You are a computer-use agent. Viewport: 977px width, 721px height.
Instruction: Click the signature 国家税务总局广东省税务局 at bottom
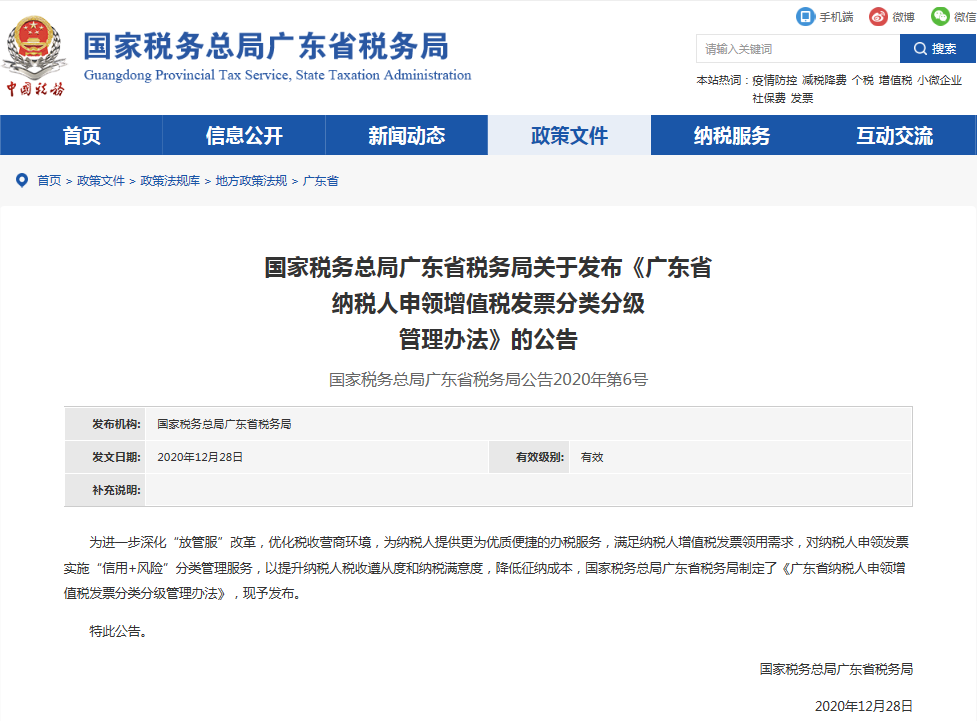(x=836, y=669)
